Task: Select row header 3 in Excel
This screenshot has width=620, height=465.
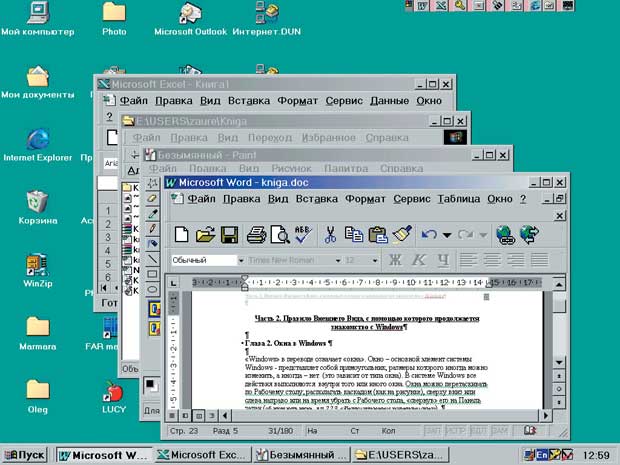Action: 108,238
